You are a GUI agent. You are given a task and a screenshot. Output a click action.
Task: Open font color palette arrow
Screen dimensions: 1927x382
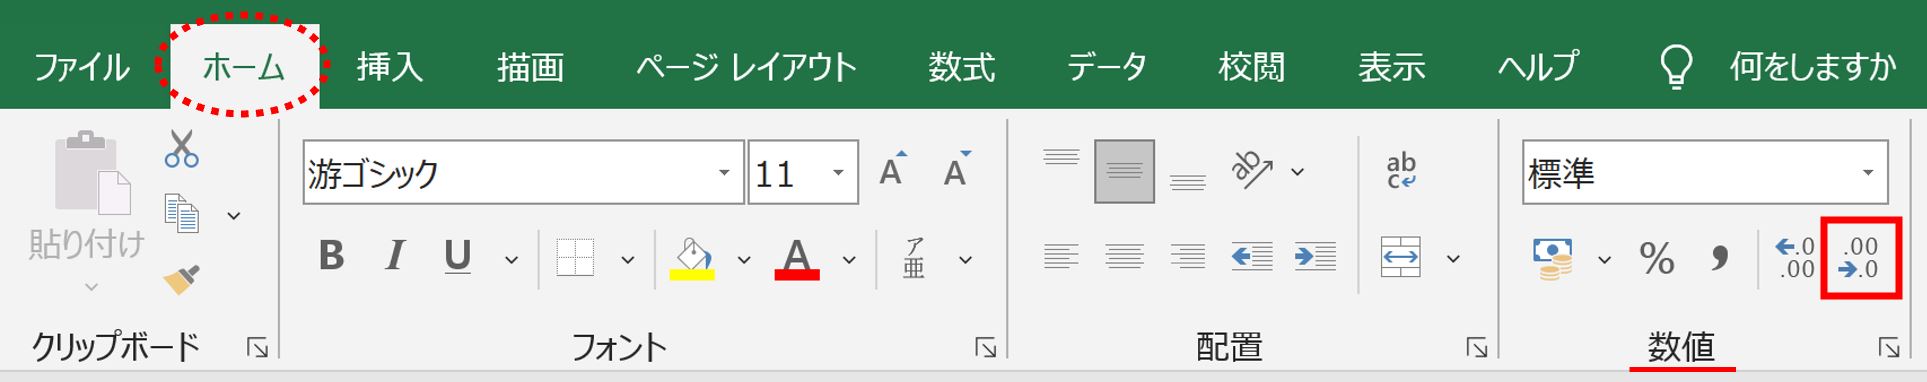click(x=849, y=260)
